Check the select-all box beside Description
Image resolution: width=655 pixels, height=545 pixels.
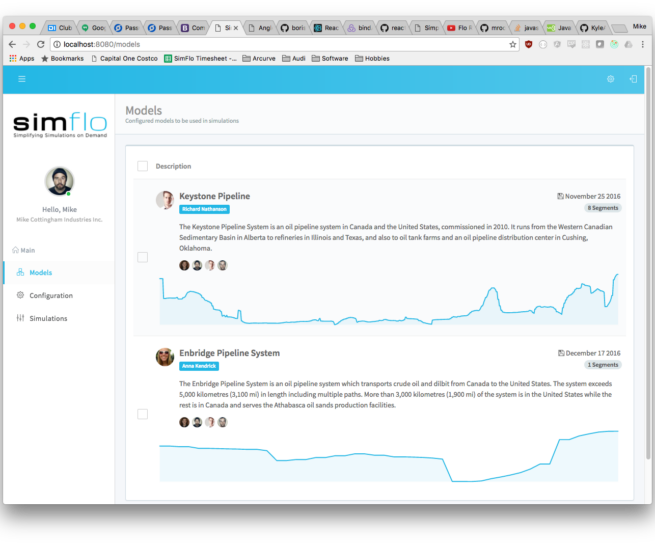(142, 166)
